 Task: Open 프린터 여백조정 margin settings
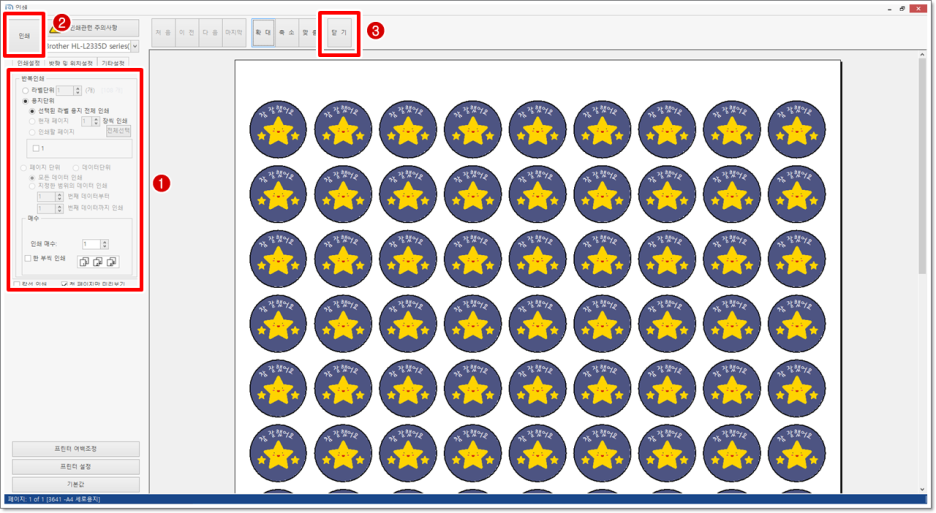[76, 449]
